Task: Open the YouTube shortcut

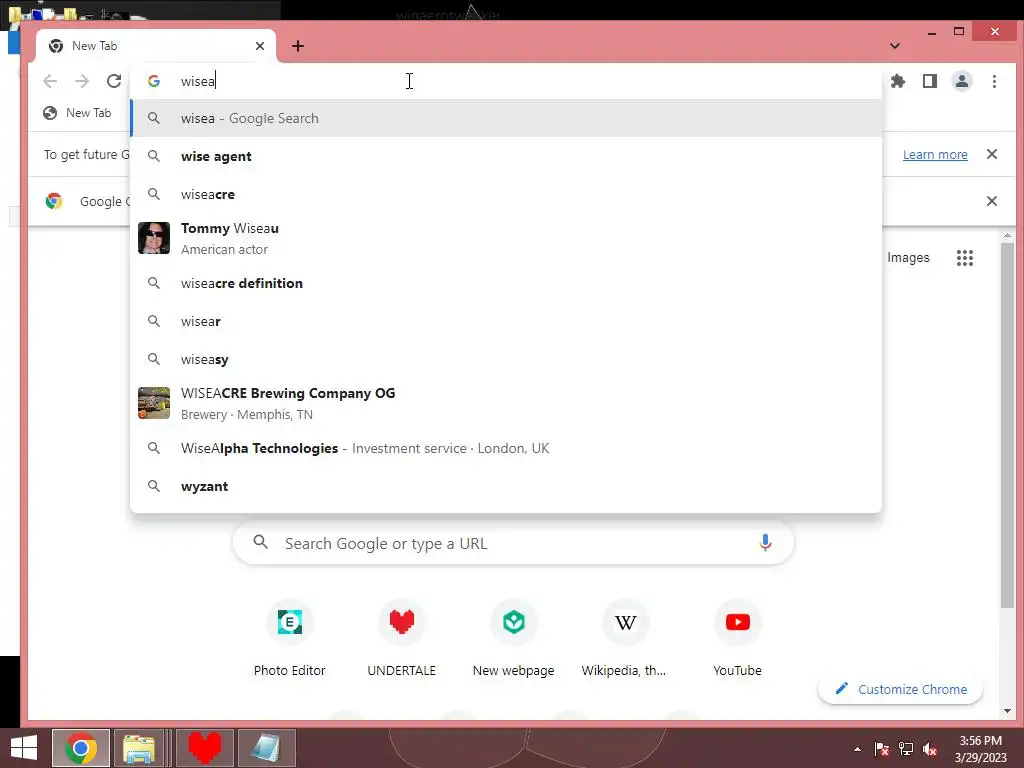Action: 737,638
